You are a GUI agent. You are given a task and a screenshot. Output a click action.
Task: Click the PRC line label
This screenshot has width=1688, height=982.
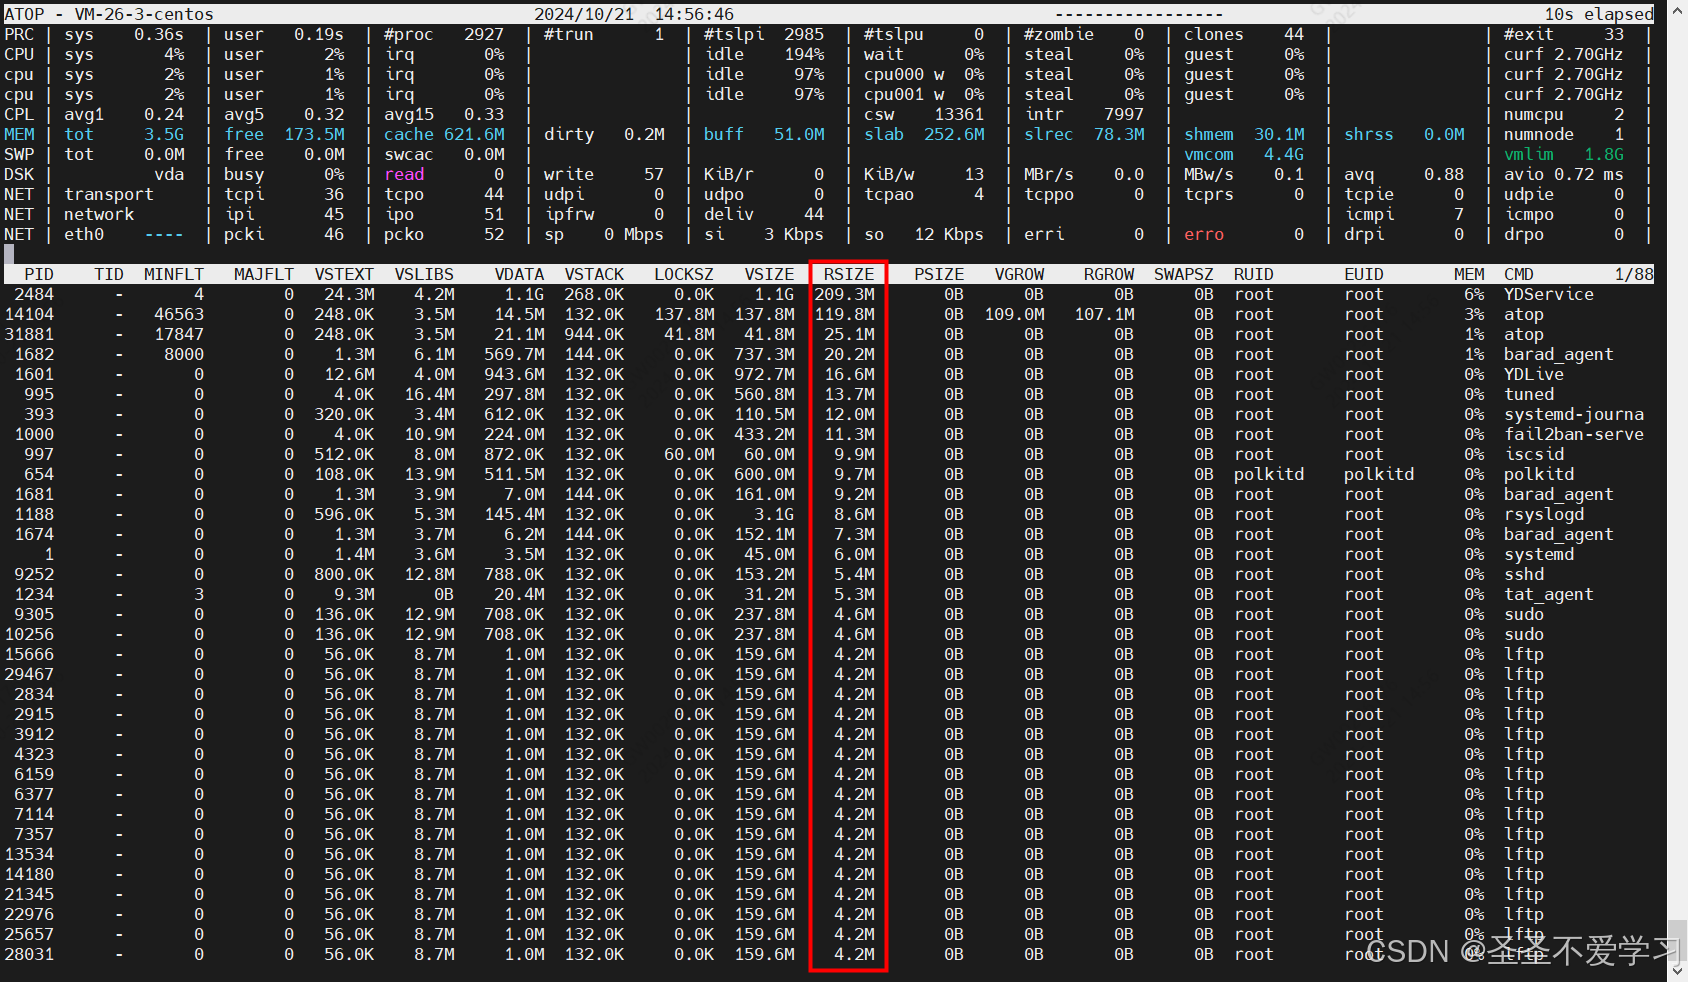[19, 34]
